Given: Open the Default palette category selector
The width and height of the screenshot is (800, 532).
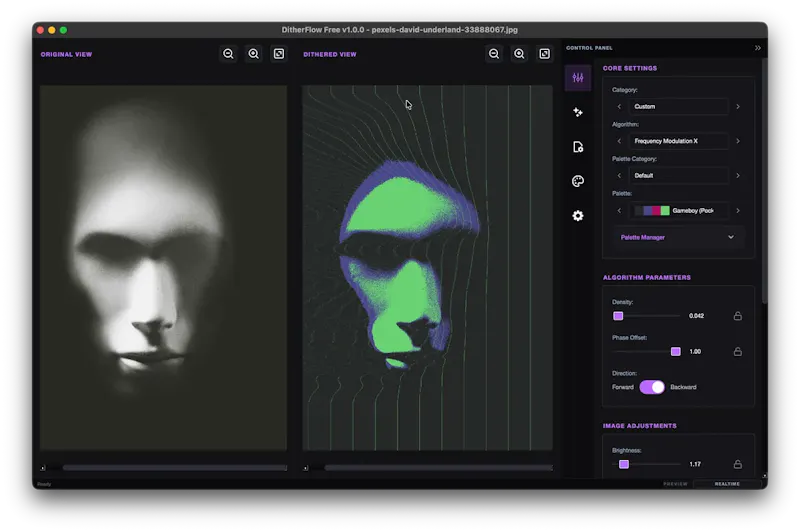Looking at the screenshot, I should (679, 175).
